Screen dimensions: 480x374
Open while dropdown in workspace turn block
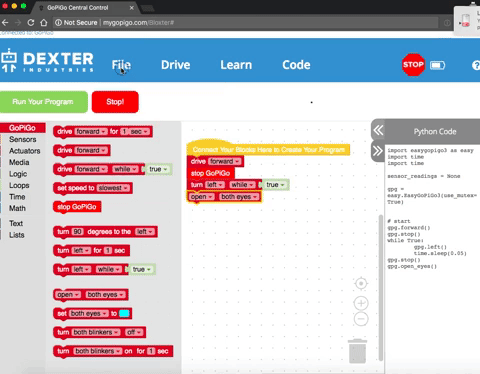click(x=242, y=185)
